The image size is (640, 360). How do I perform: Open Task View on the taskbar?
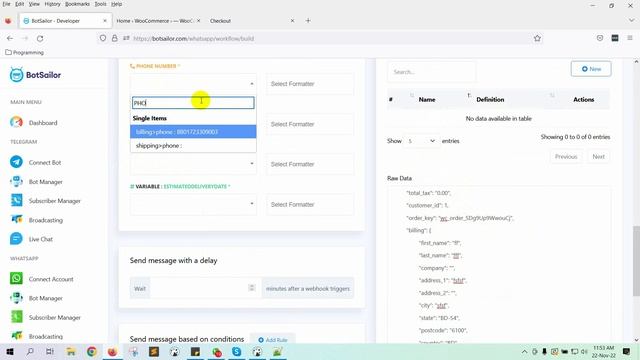[x=50, y=351]
